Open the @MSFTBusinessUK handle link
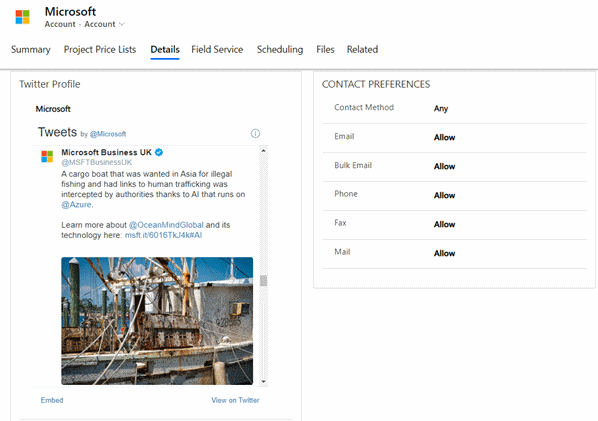 point(96,162)
